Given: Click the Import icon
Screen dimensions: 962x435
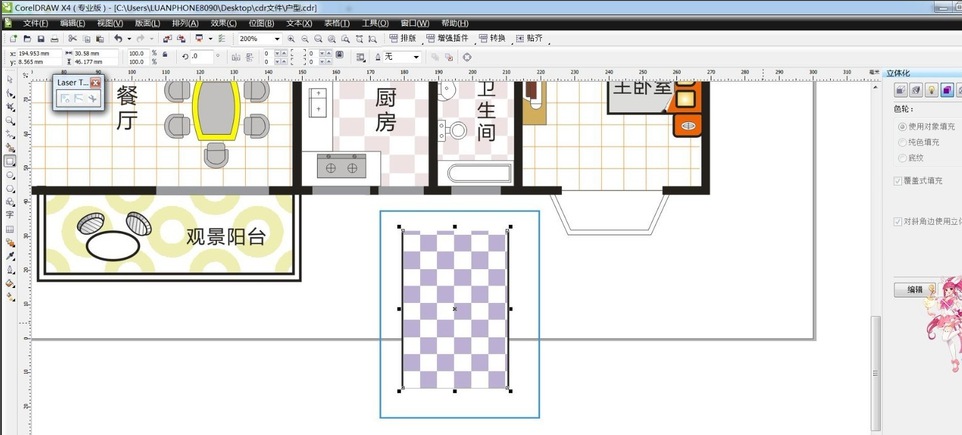Looking at the screenshot, I should coord(167,39).
